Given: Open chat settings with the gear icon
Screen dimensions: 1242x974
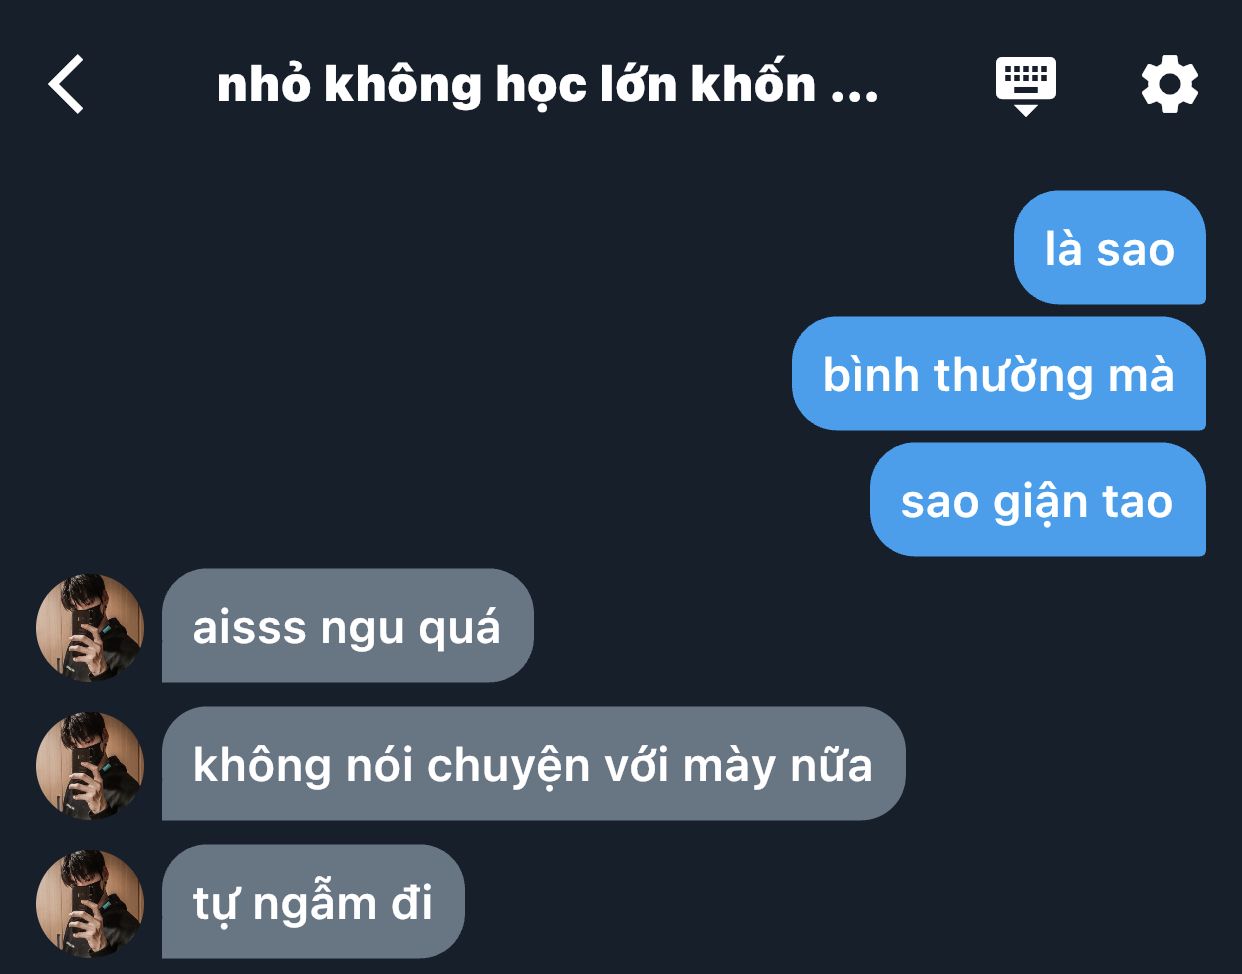Looking at the screenshot, I should pos(1170,84).
